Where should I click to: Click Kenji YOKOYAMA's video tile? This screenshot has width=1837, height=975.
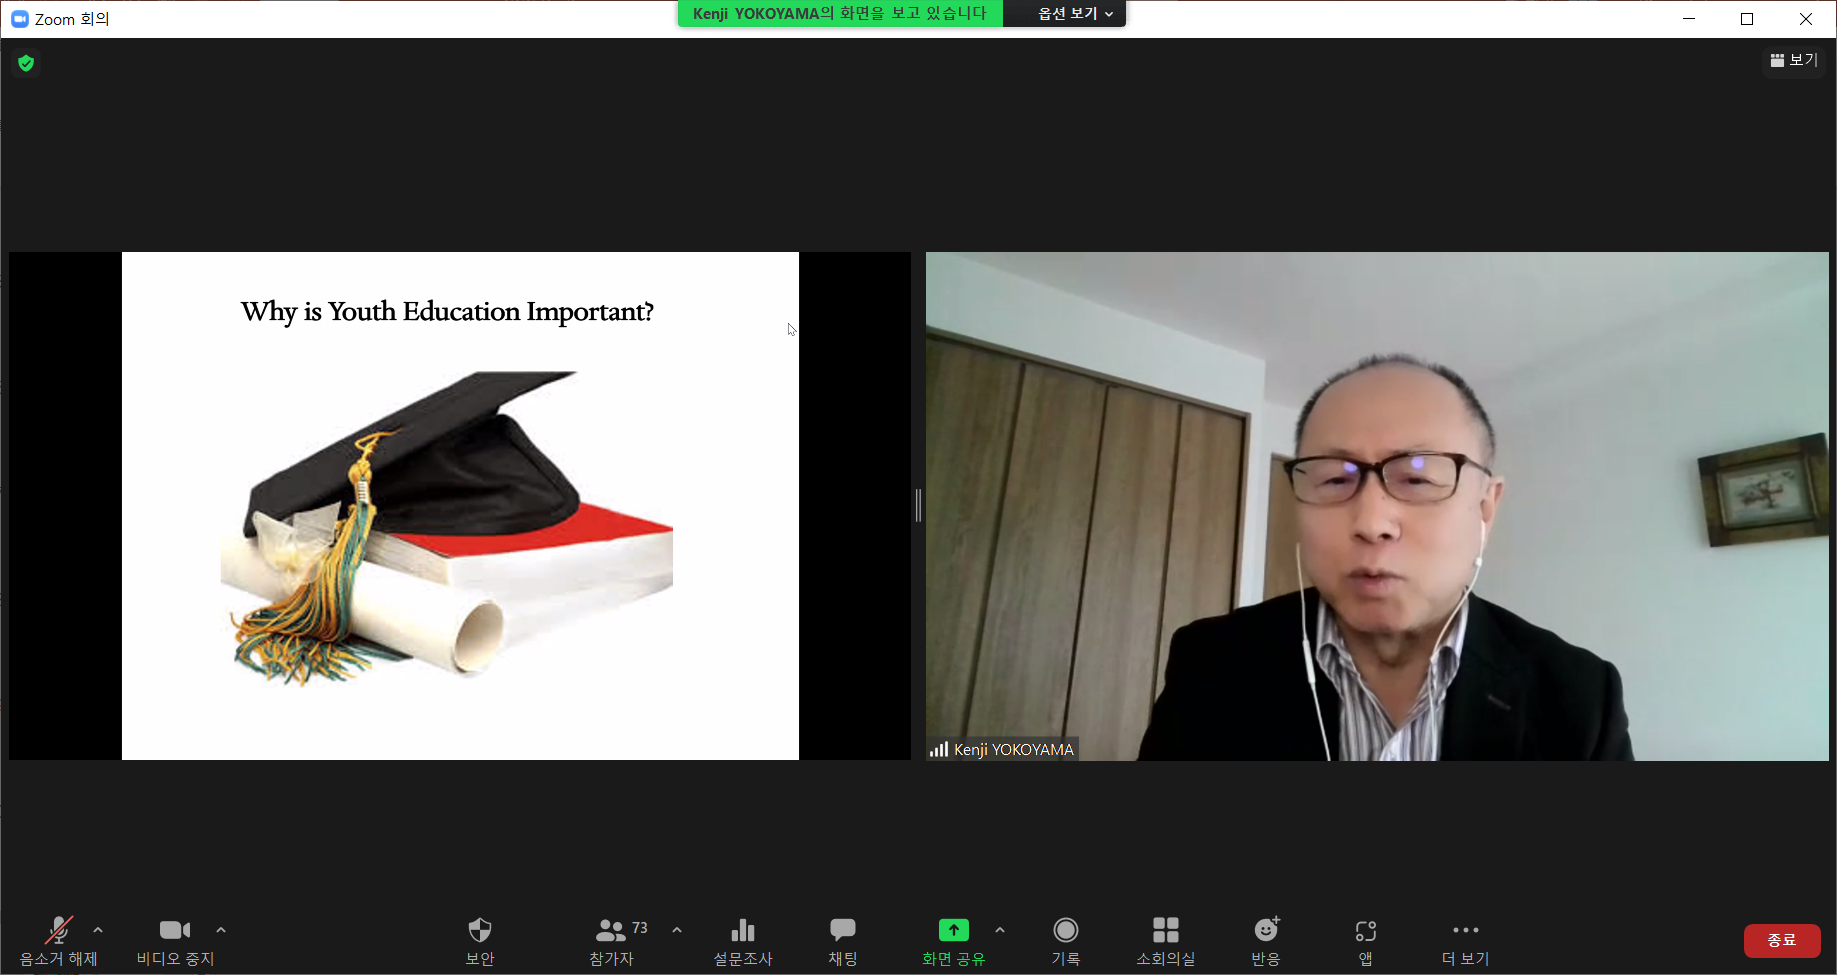tap(1377, 506)
